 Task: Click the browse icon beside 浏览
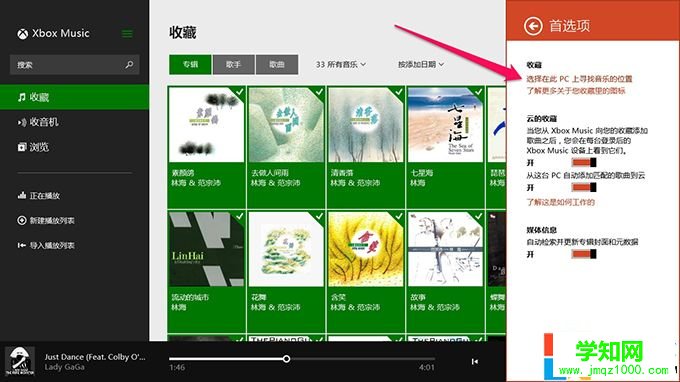pyautogui.click(x=22, y=147)
